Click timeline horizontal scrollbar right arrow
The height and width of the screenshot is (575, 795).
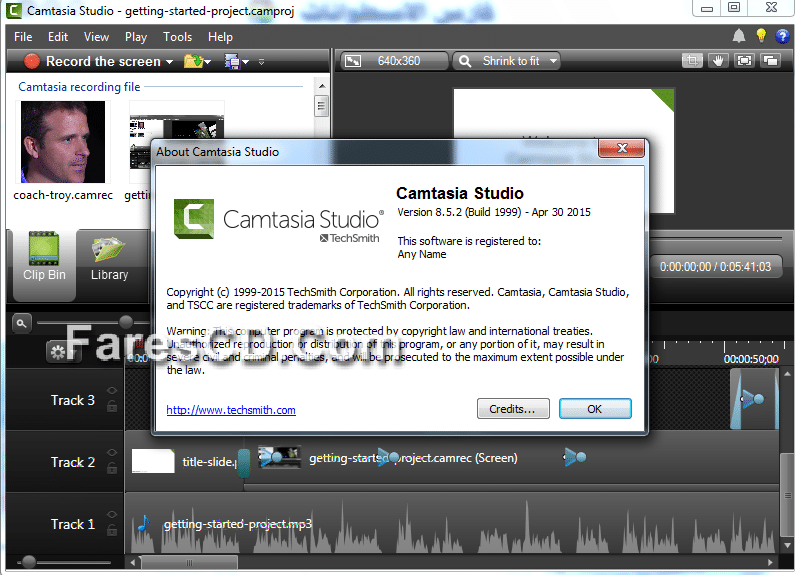point(770,562)
